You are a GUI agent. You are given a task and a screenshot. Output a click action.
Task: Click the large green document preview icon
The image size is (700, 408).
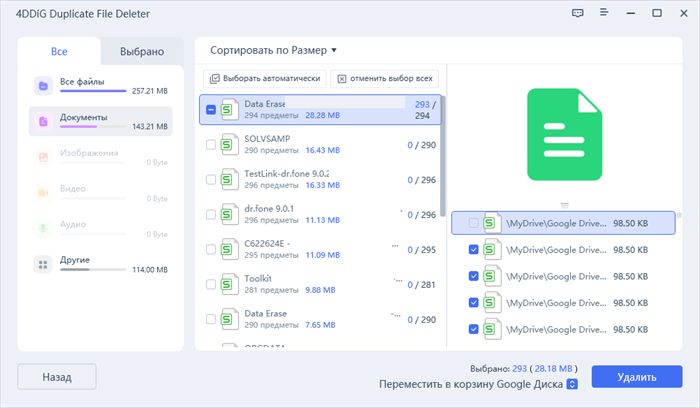point(564,134)
